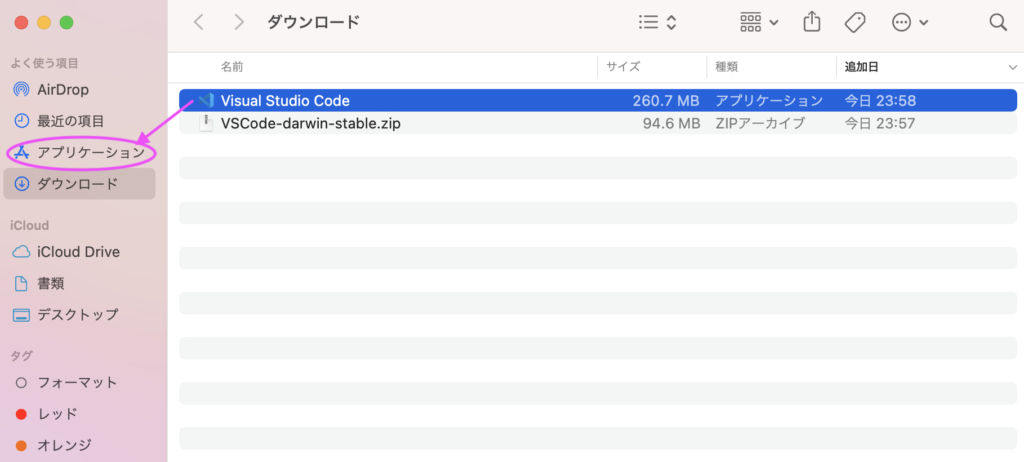Click the 94.6 MB size cell
Image resolution: width=1024 pixels, height=462 pixels.
click(x=671, y=123)
